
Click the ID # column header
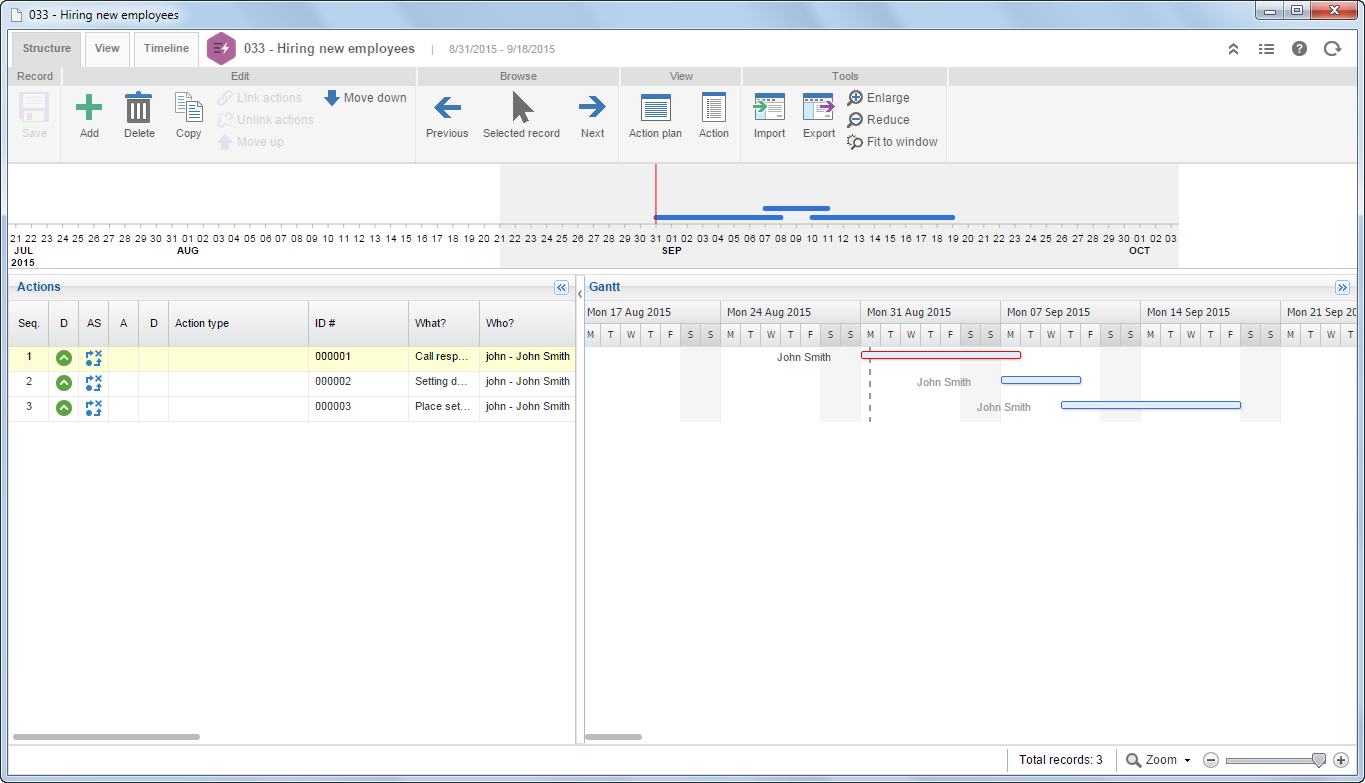pos(358,323)
